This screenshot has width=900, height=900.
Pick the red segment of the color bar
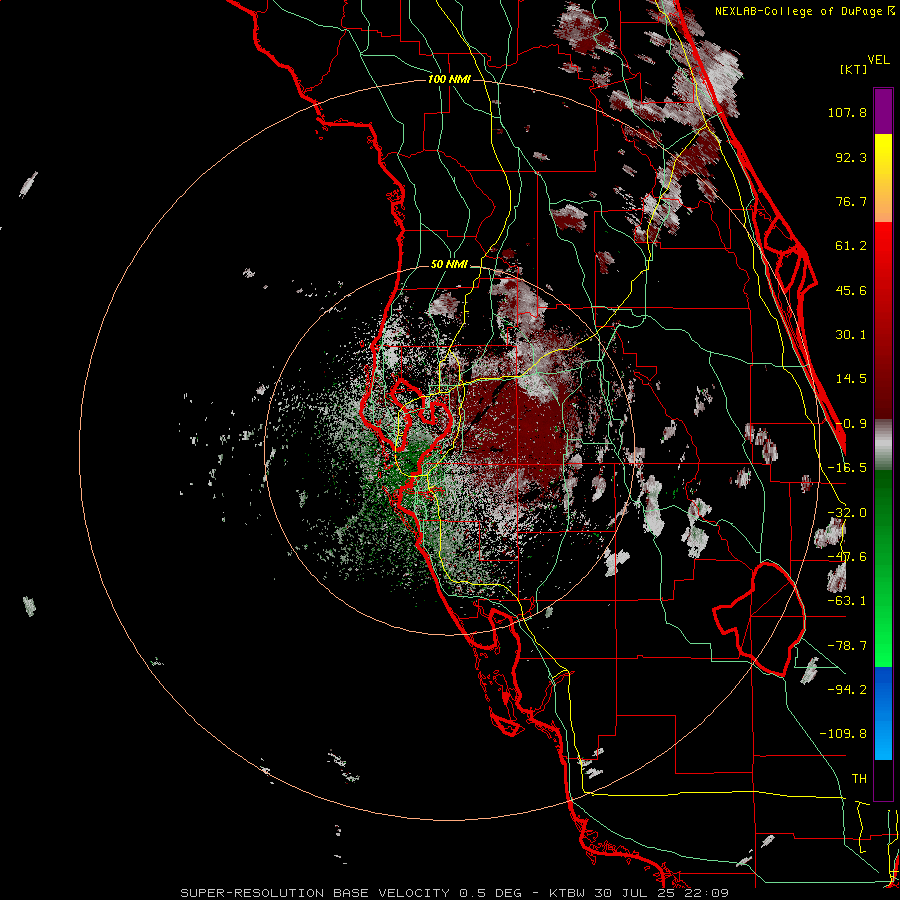[x=883, y=320]
